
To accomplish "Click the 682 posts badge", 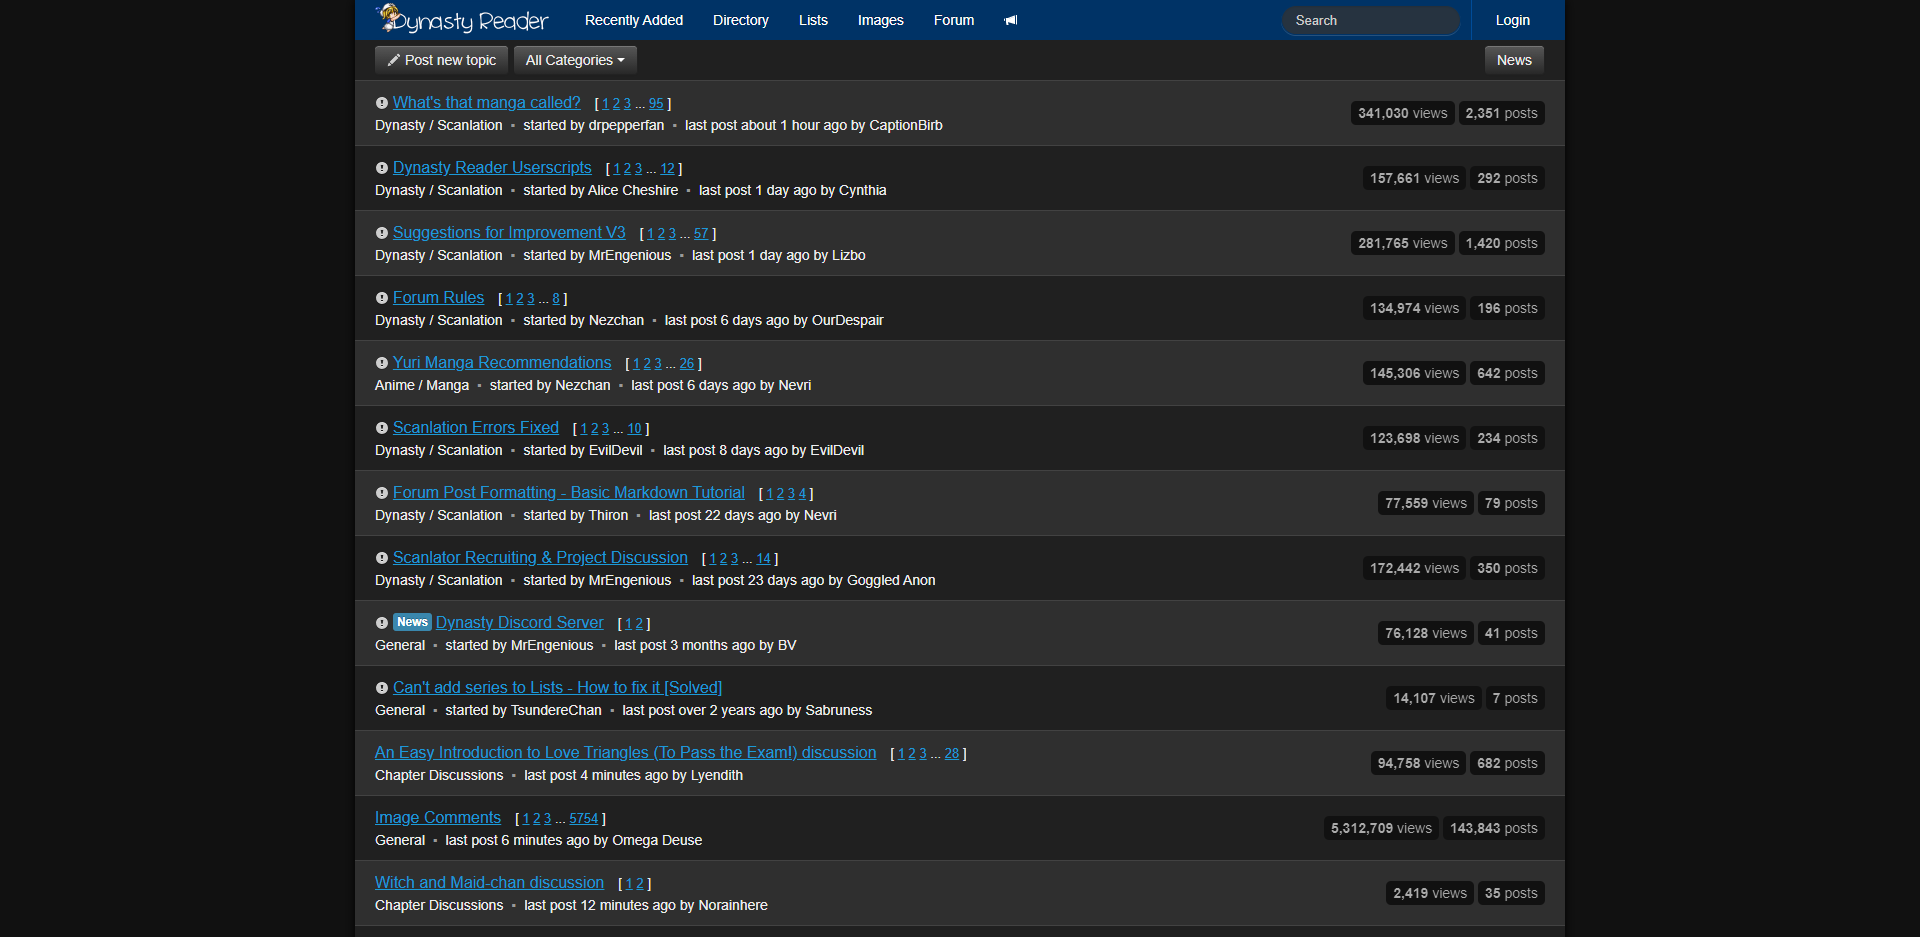I will (x=1507, y=763).
